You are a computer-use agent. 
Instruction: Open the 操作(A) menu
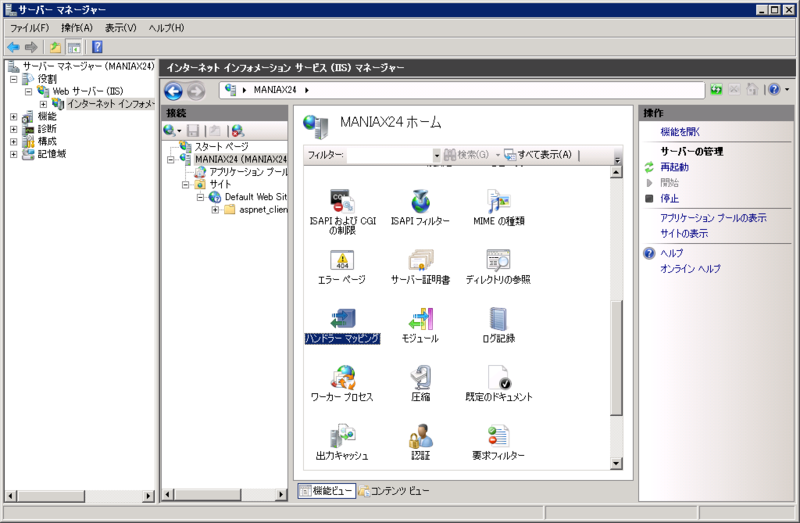point(77,28)
